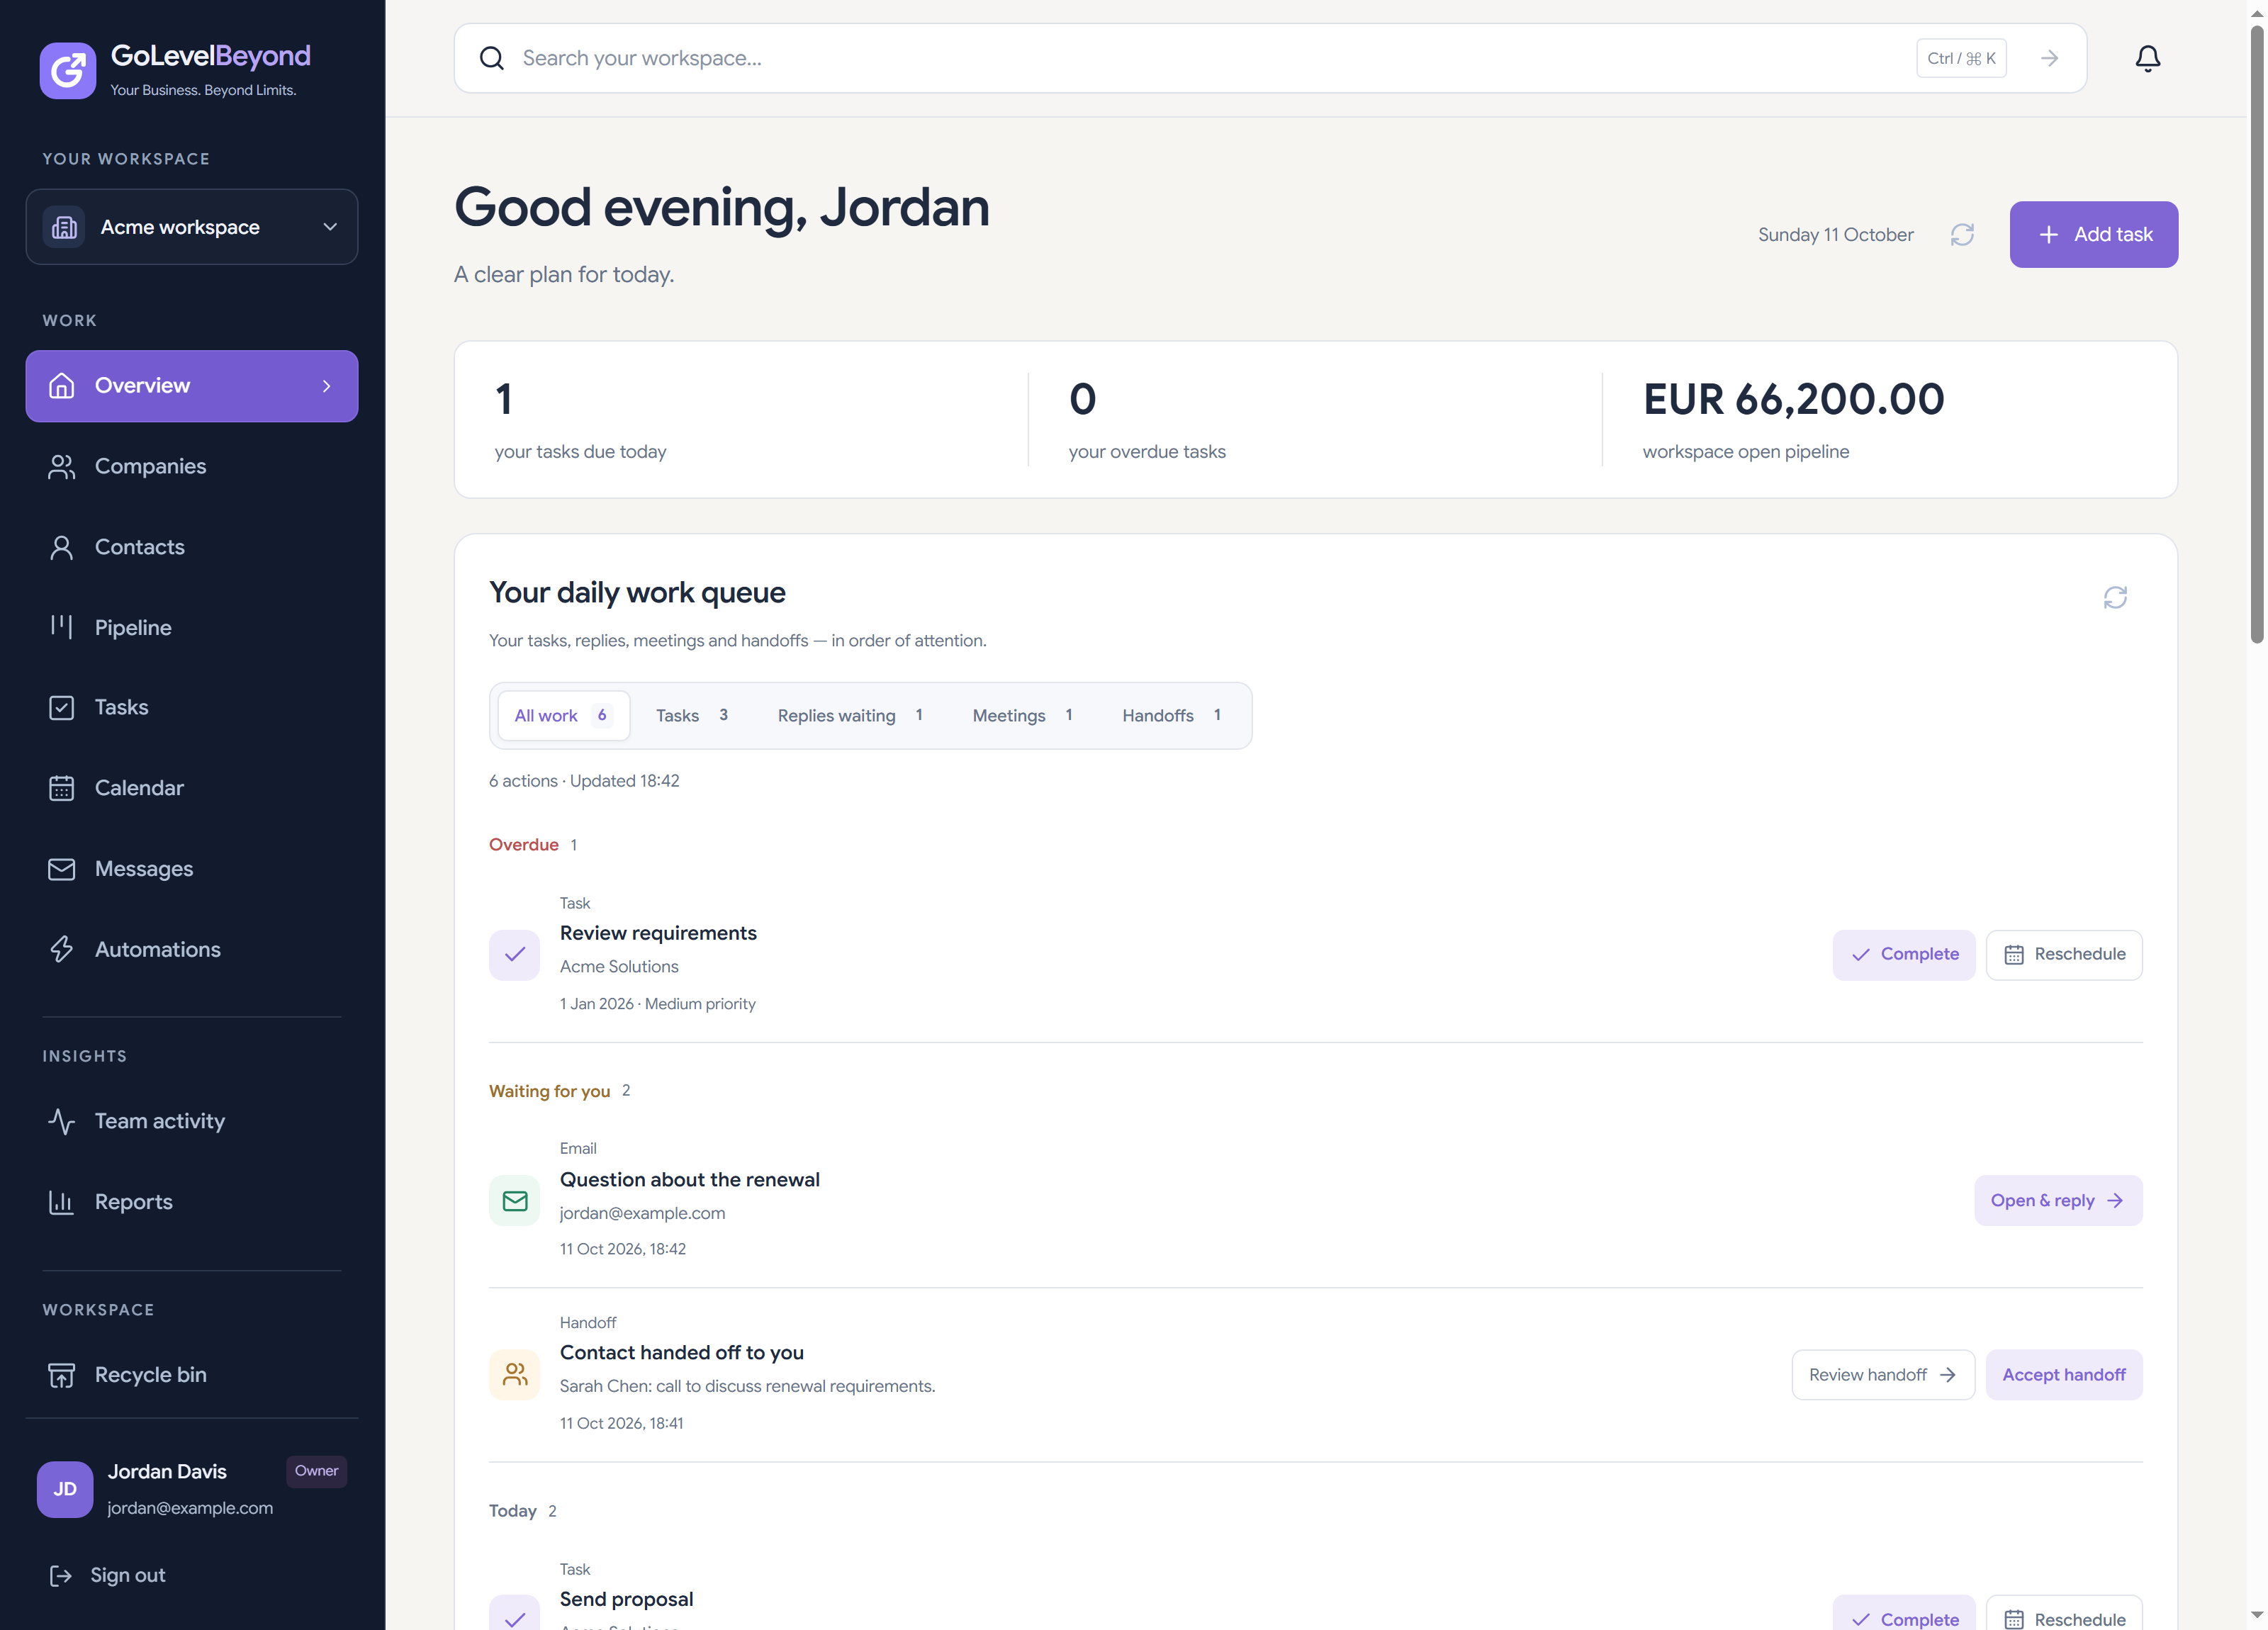Open Automations in the sidebar
Viewport: 2268px width, 1630px height.
pos(192,949)
